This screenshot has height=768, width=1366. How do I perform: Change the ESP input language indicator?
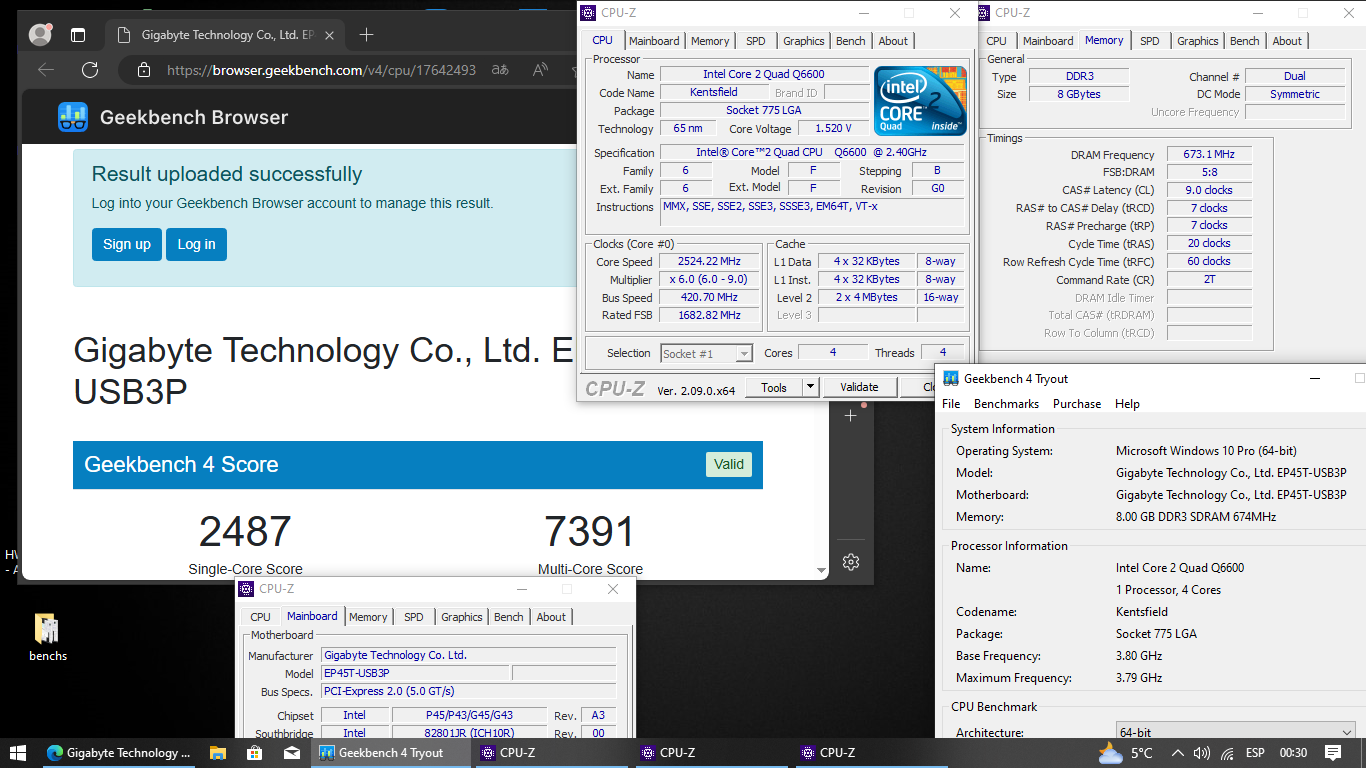pyautogui.click(x=1255, y=753)
